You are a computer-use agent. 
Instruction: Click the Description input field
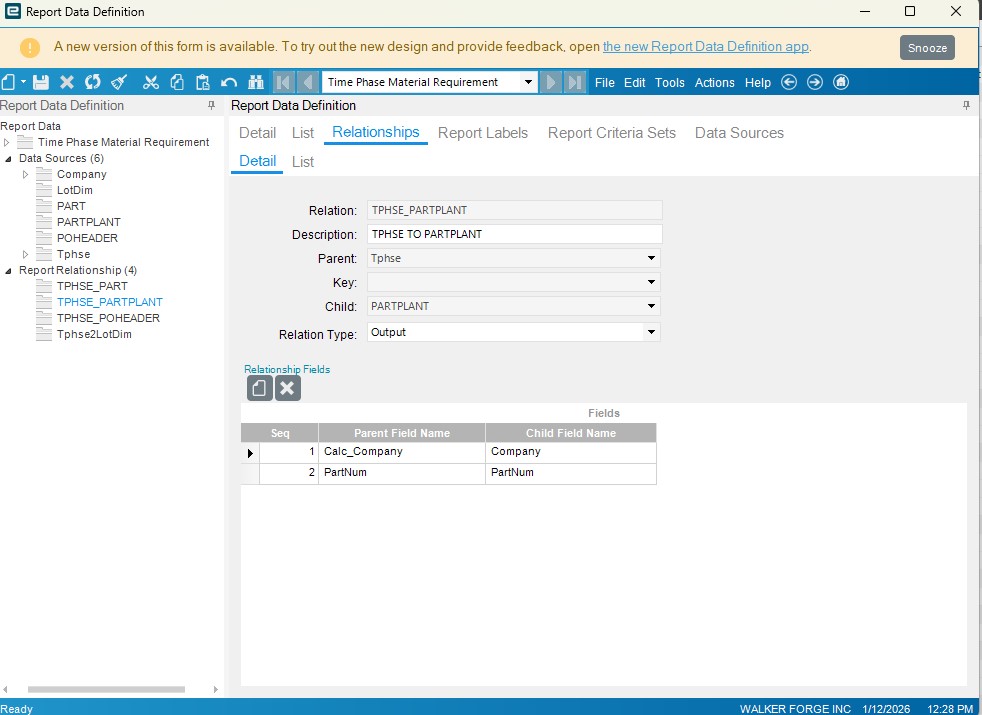point(514,234)
